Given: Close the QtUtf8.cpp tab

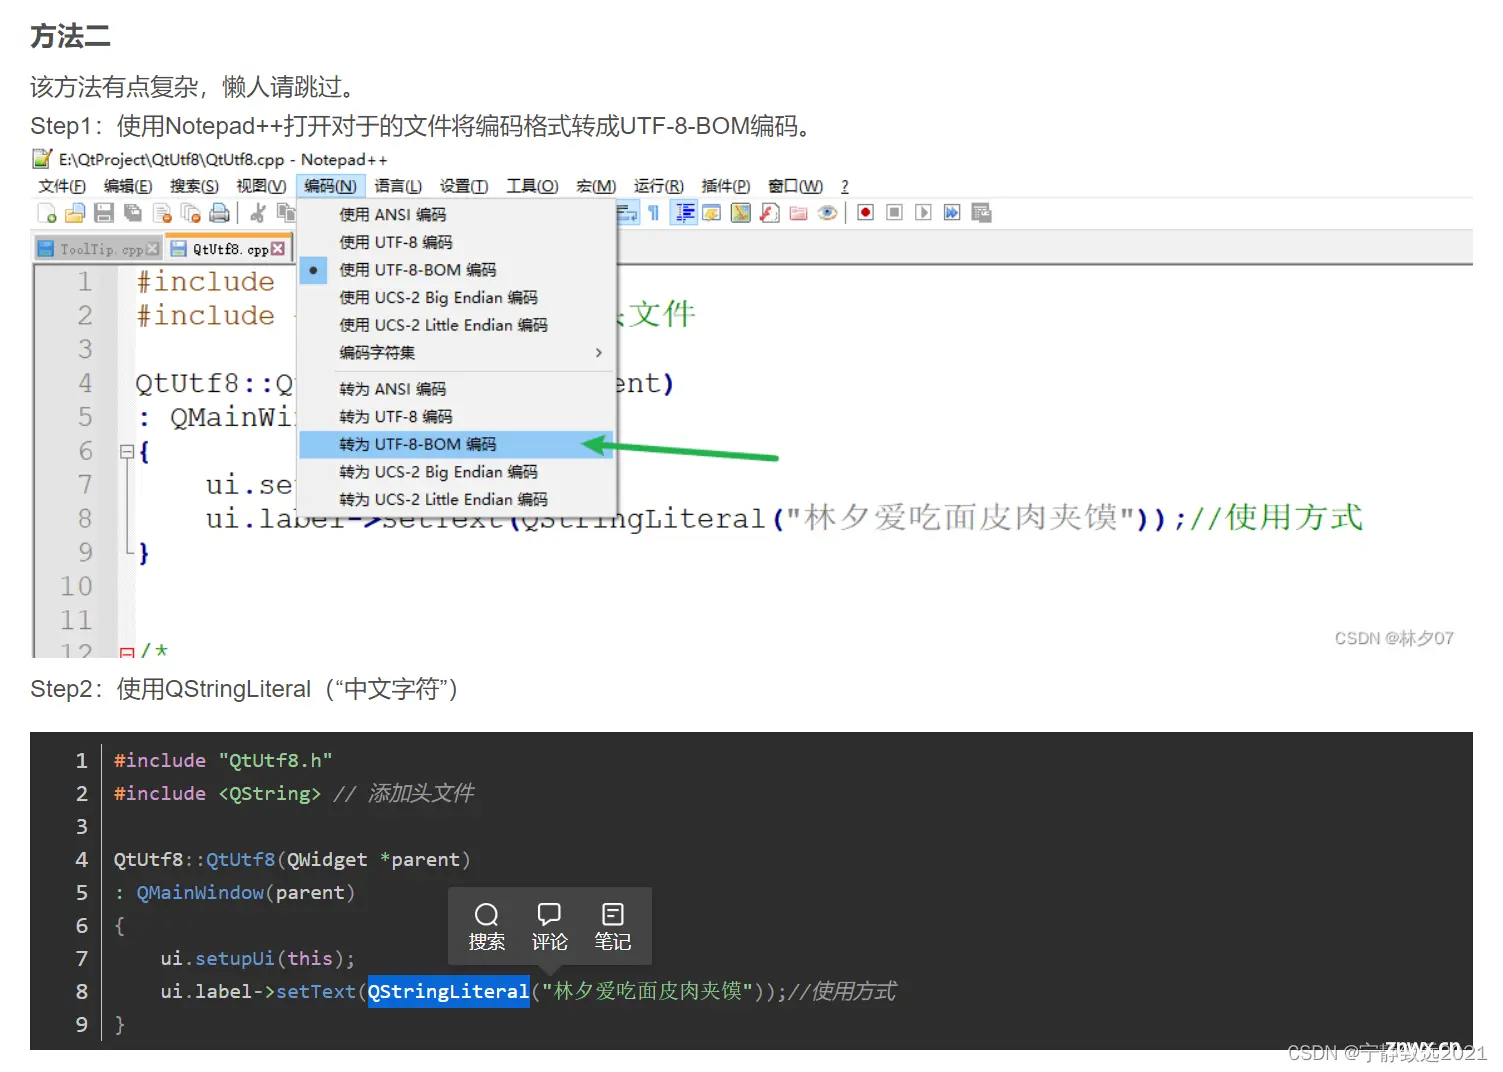Looking at the screenshot, I should (x=278, y=249).
